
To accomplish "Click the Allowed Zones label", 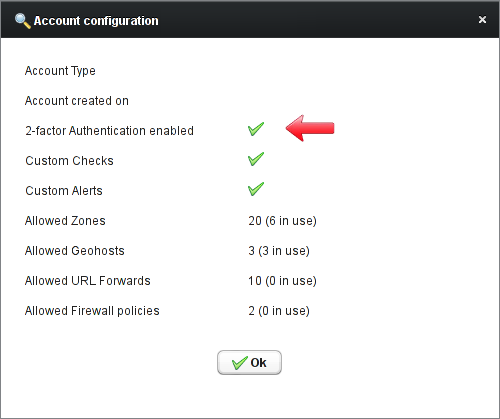I will pyautogui.click(x=65, y=221).
